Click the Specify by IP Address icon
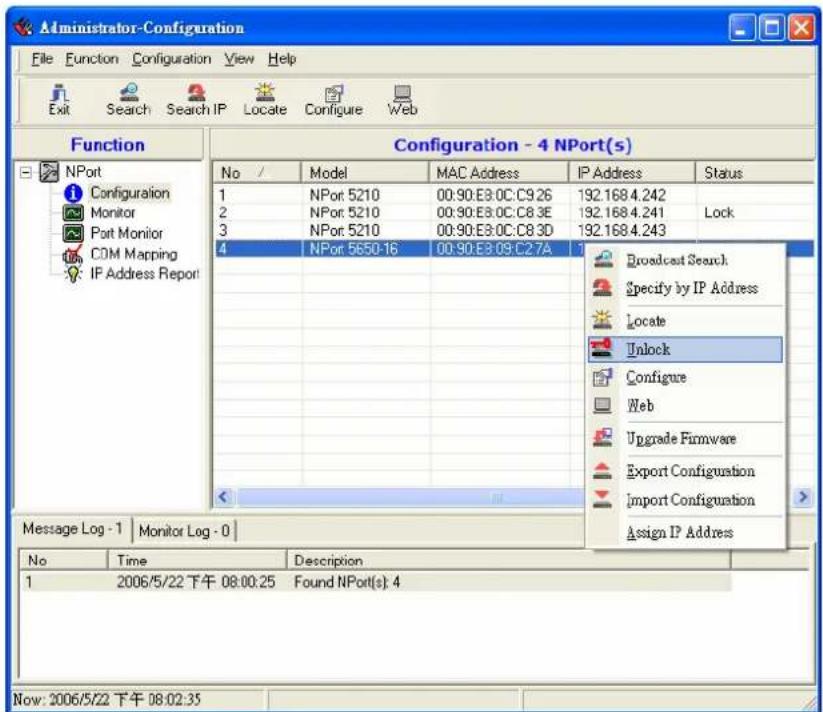The width and height of the screenshot is (823, 712). (603, 288)
